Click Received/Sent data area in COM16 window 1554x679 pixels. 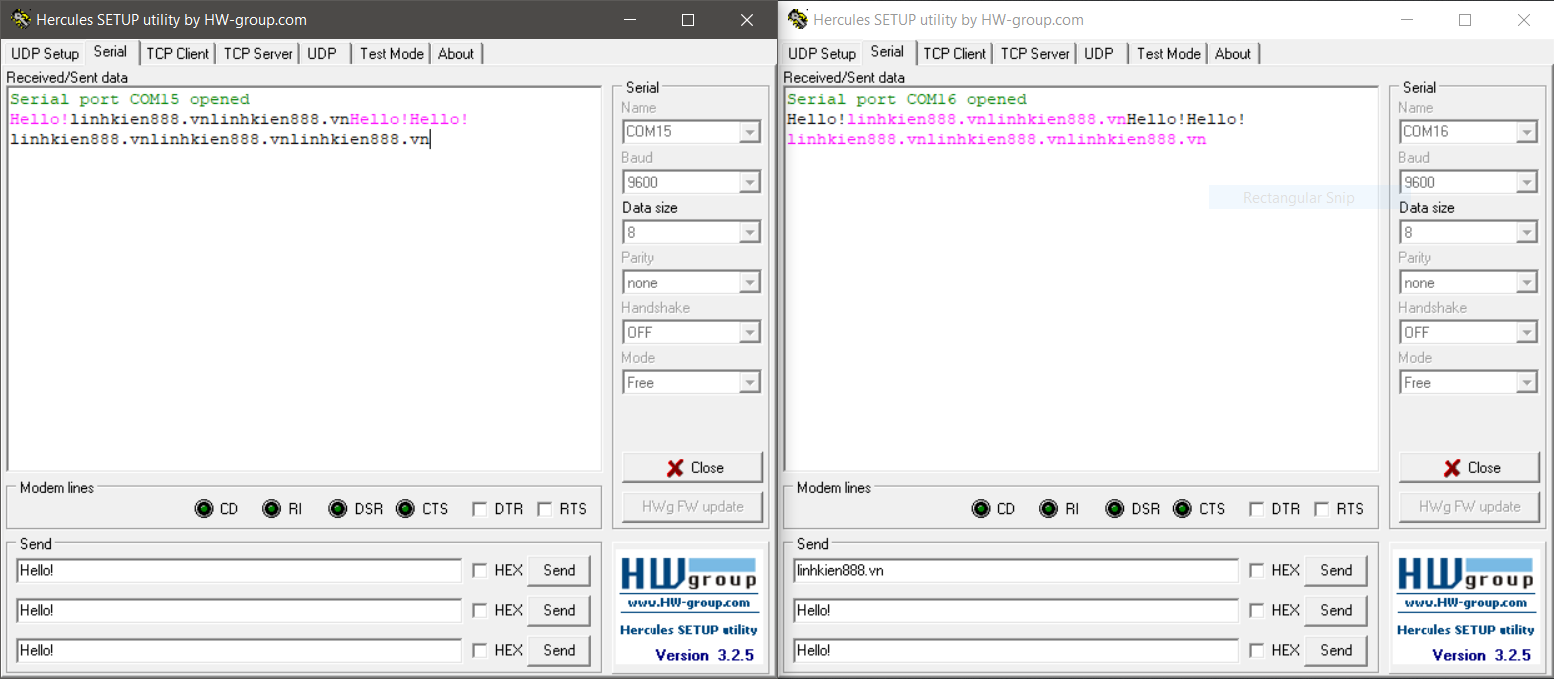[x=1081, y=279]
